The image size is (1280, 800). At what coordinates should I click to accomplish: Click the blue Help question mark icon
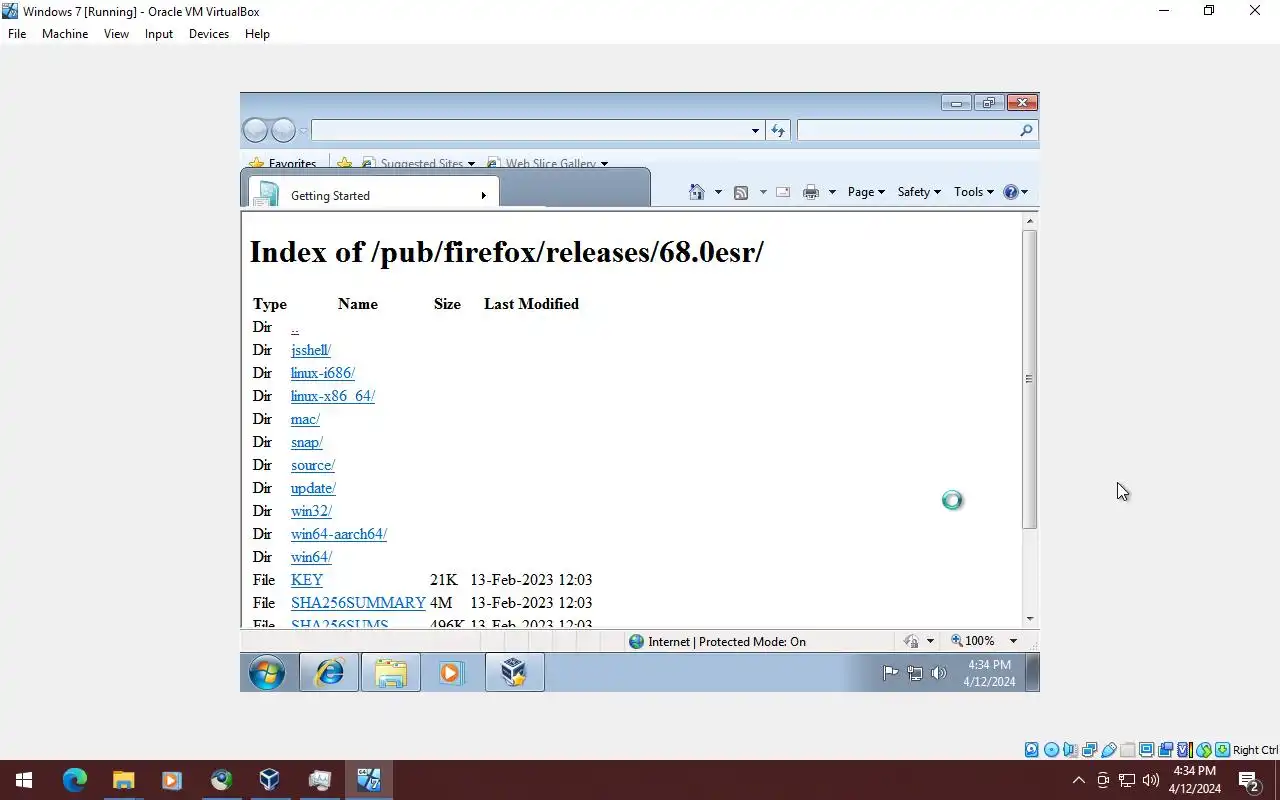(1010, 192)
